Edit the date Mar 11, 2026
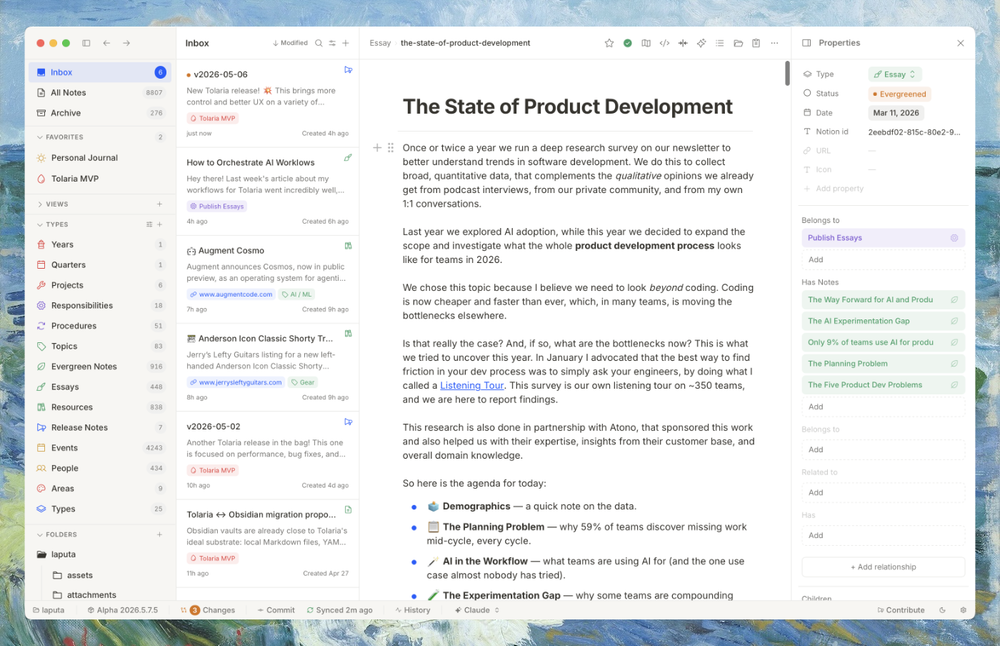Viewport: 1000px width, 646px height. point(896,113)
